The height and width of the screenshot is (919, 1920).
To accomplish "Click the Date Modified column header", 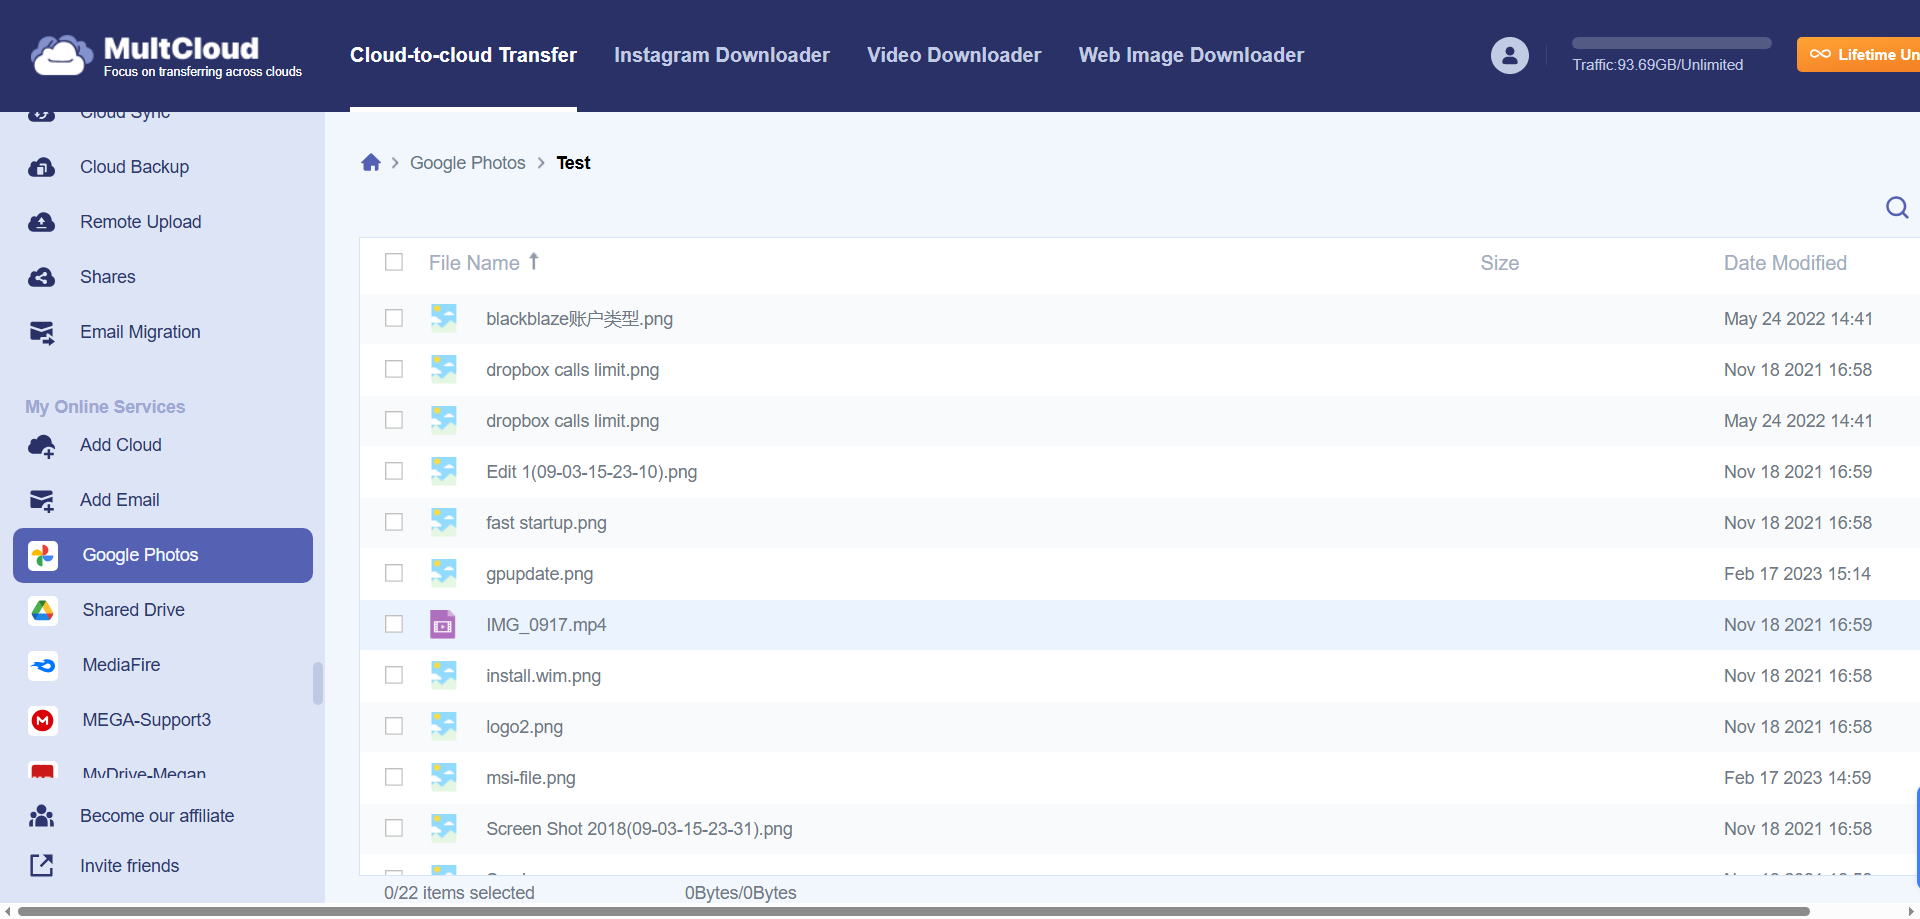I will 1785,263.
